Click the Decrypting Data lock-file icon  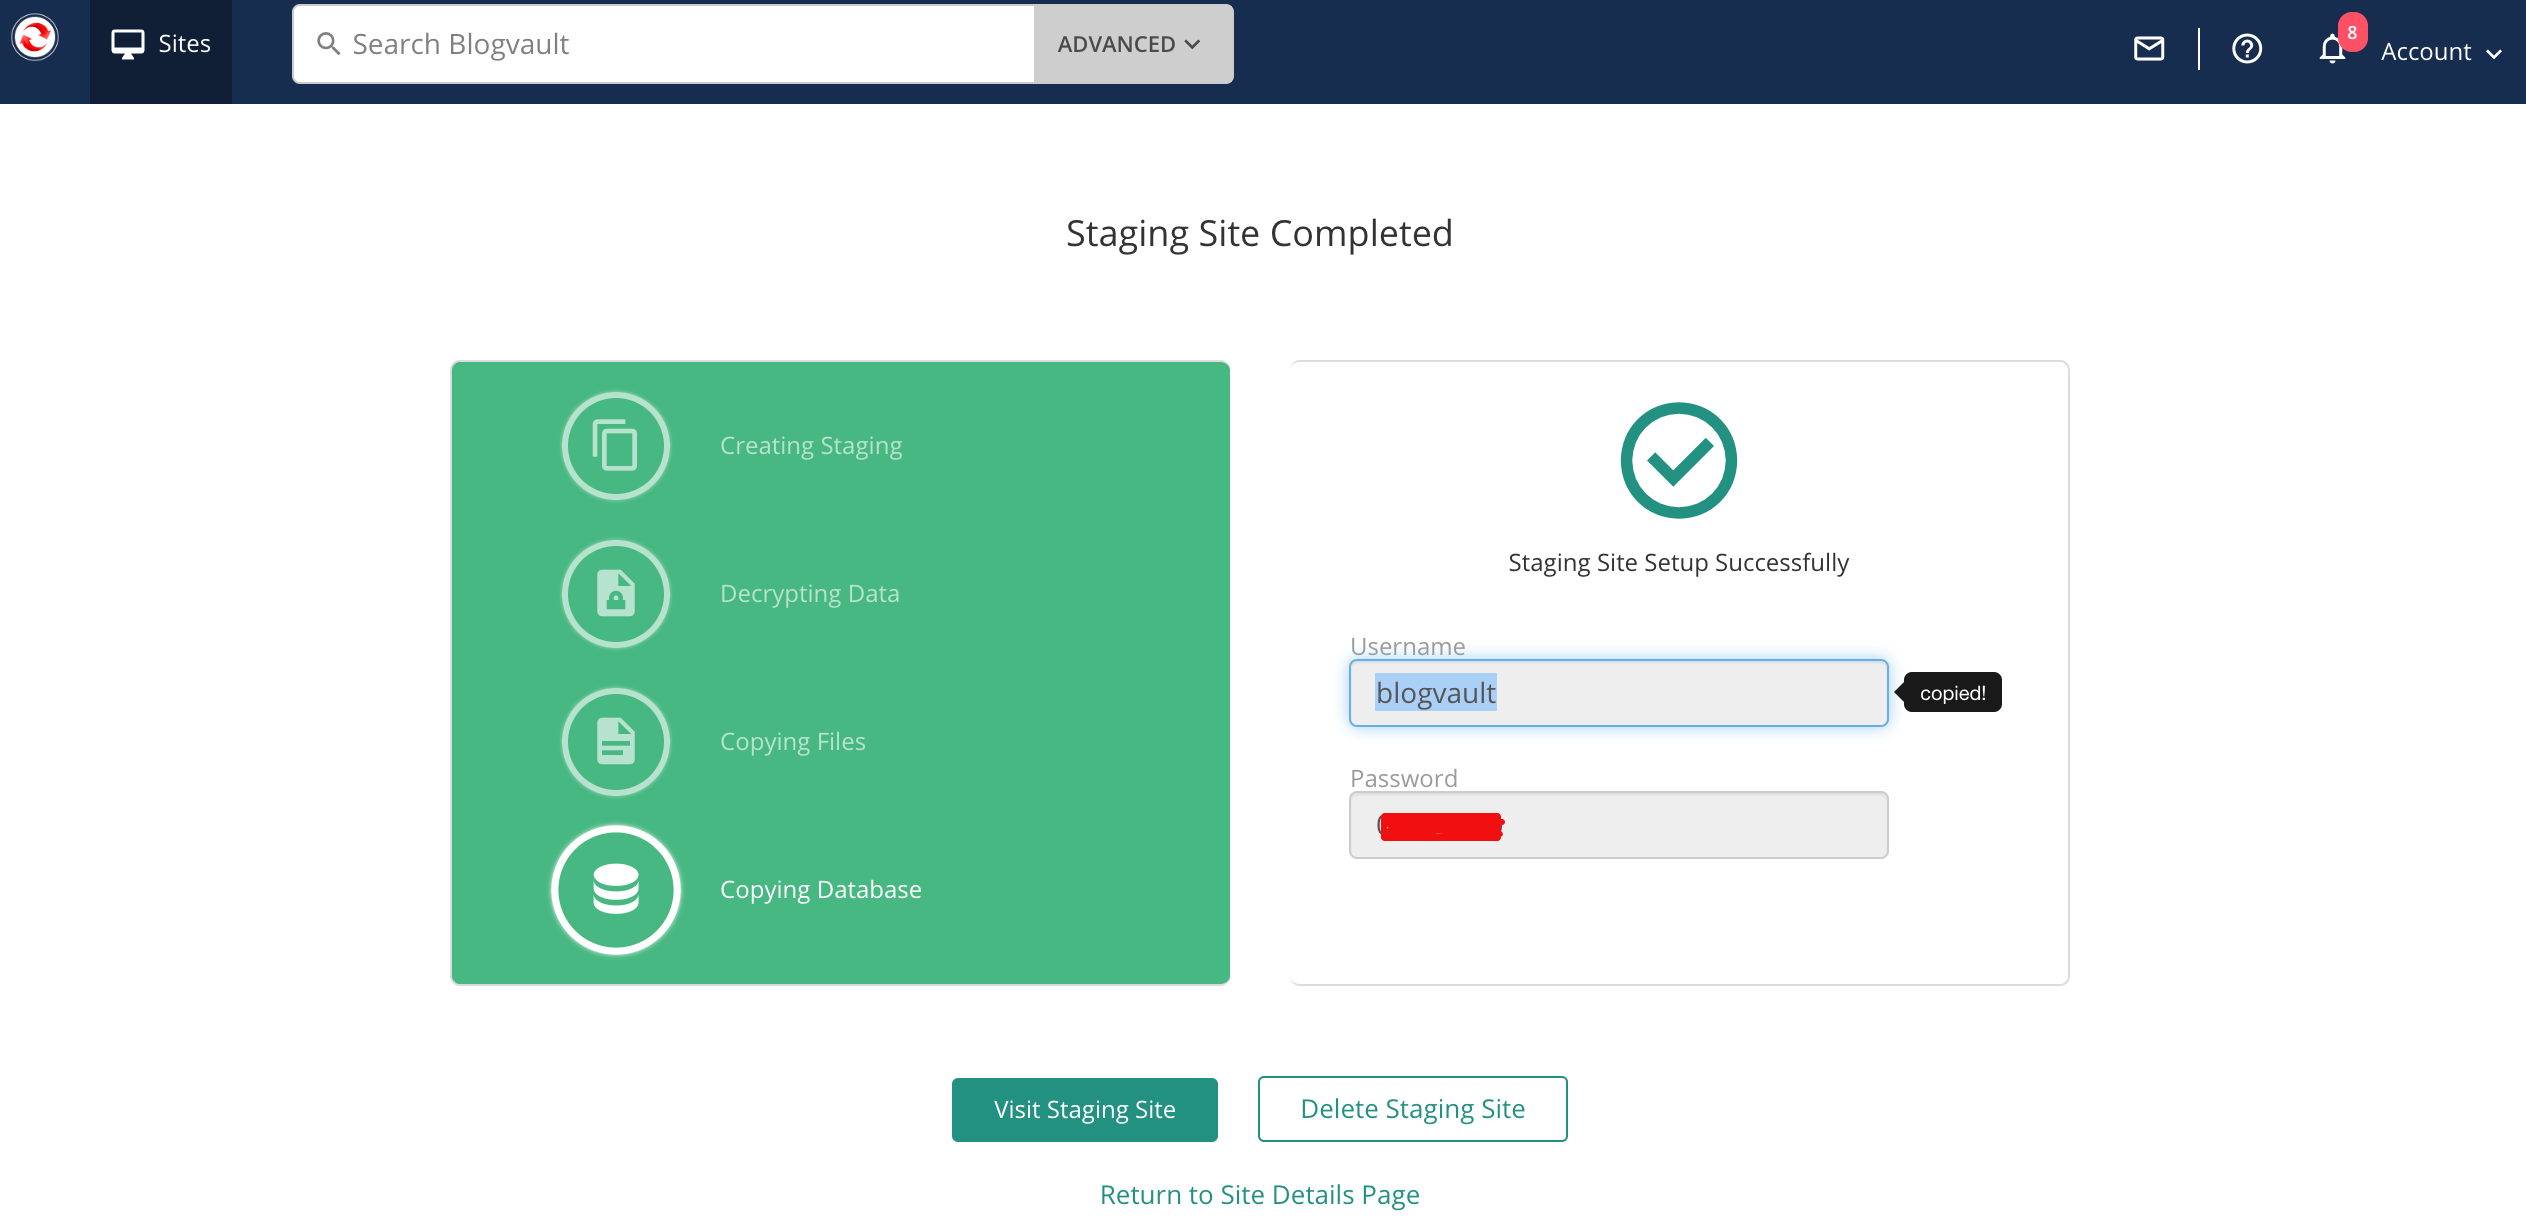click(615, 594)
